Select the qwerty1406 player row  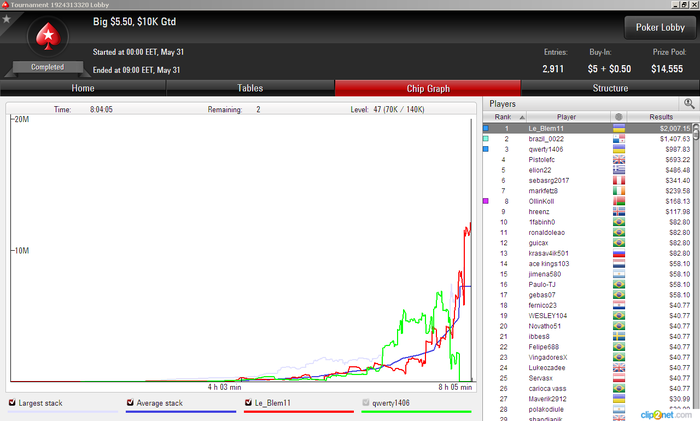pos(588,149)
